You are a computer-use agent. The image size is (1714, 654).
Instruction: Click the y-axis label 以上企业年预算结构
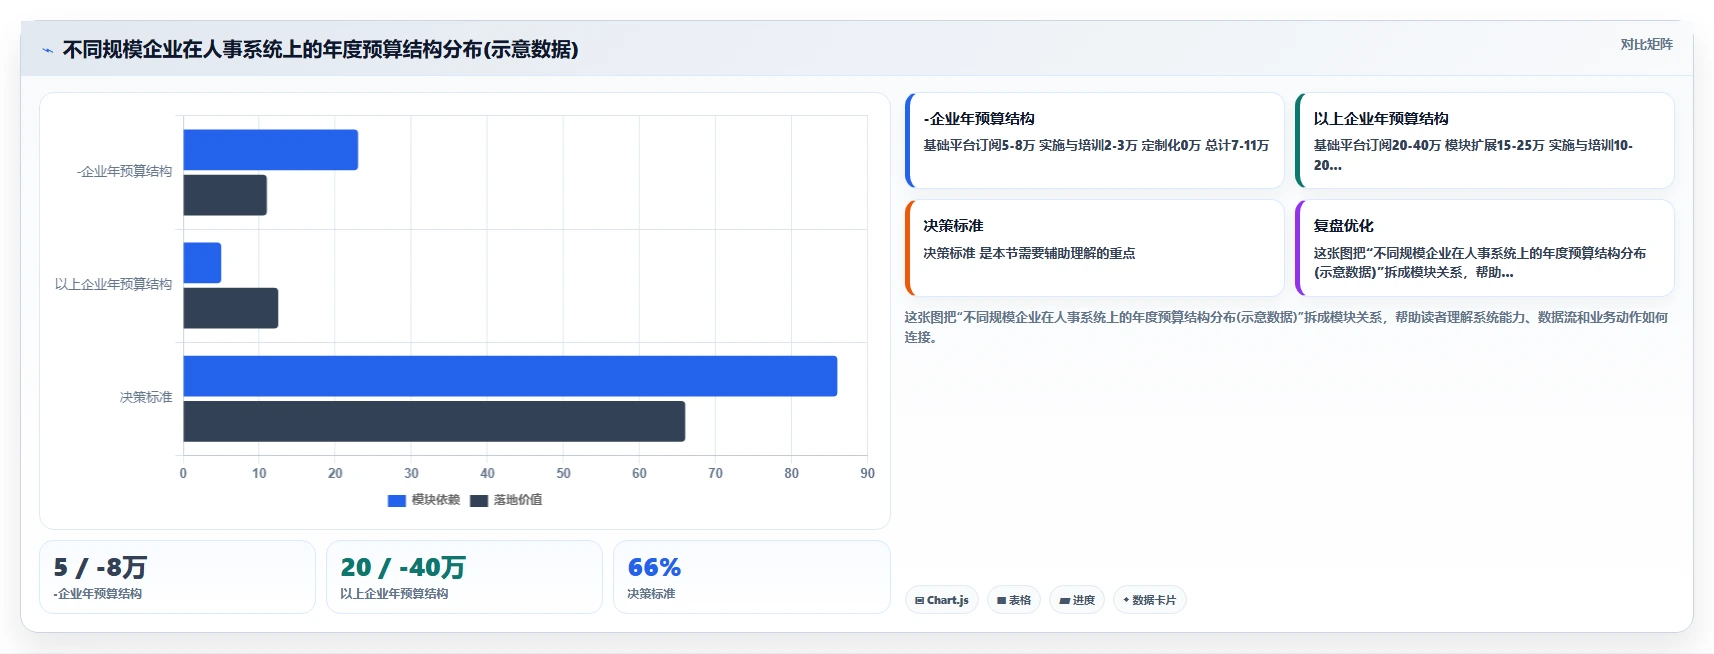(x=113, y=285)
